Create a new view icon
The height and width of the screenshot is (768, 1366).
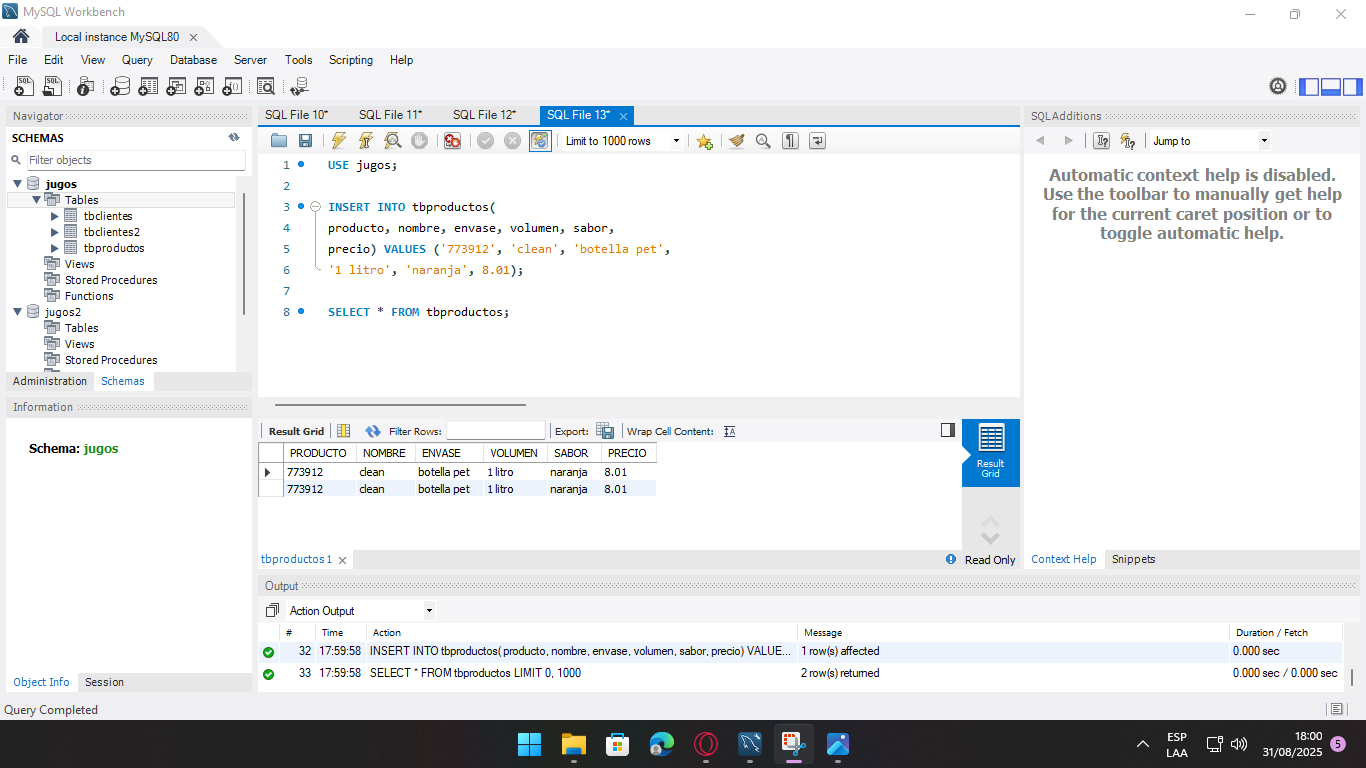pyautogui.click(x=176, y=87)
